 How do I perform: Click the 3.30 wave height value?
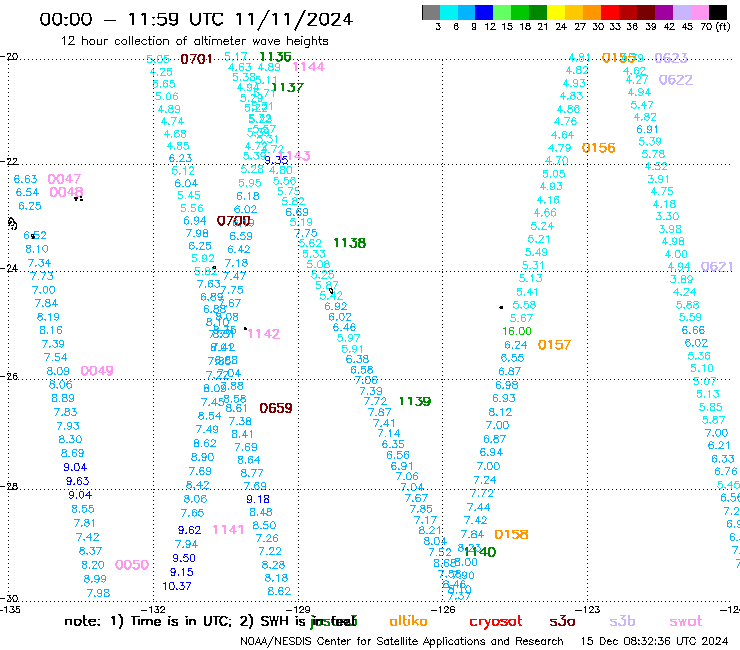(x=667, y=216)
